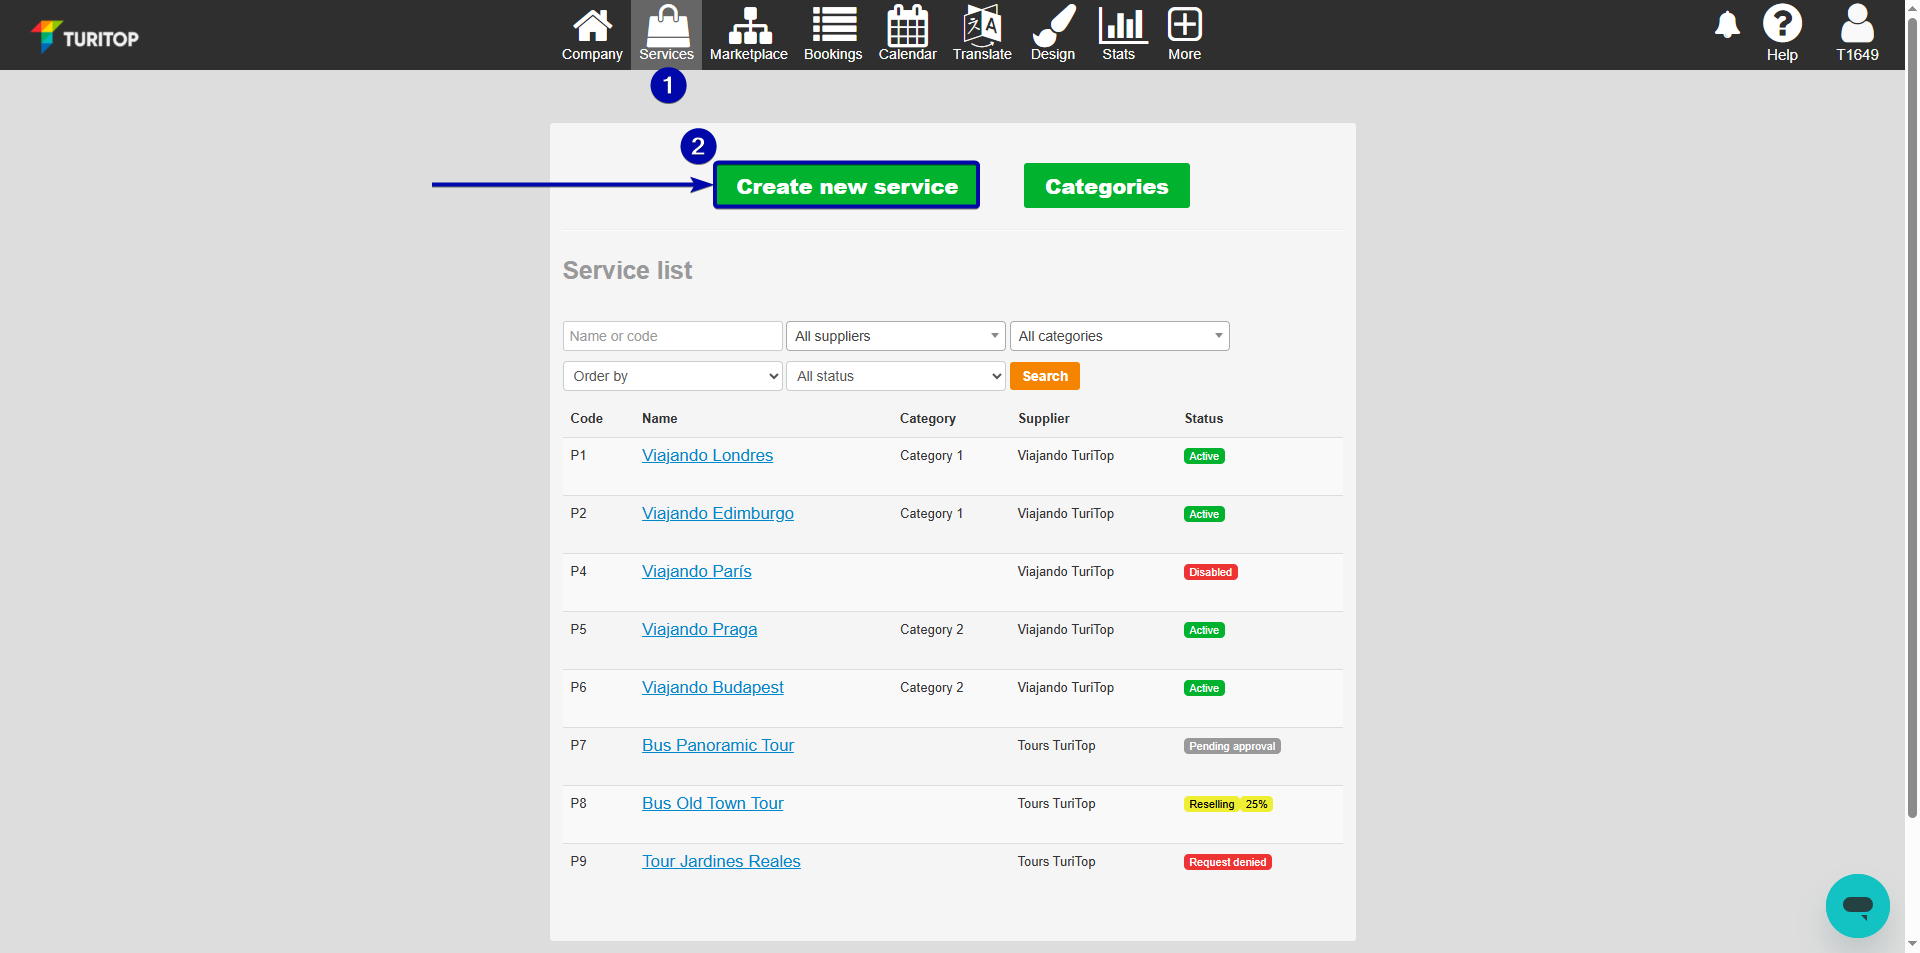Viewport: 1920px width, 953px height.
Task: Click the notifications bell icon
Action: [1727, 25]
